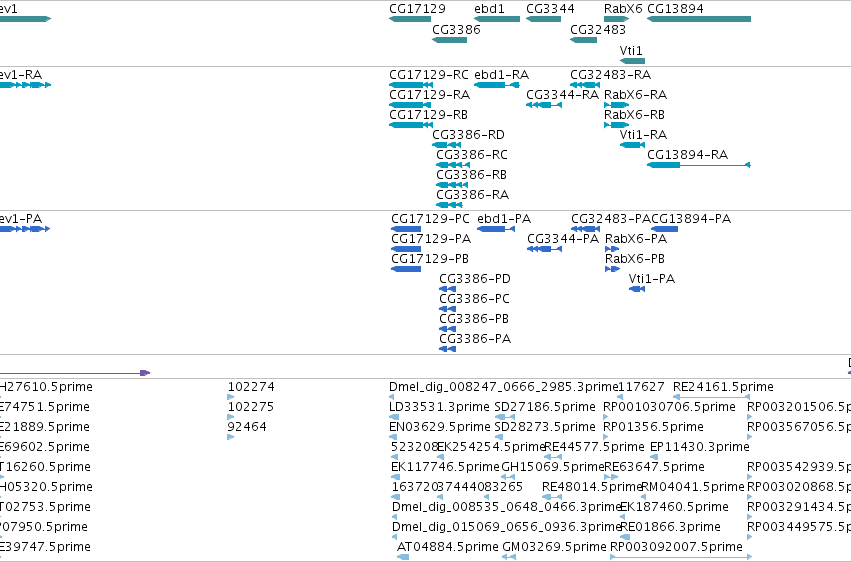The image size is (851, 562).
Task: Click label RE24161.5prime
Action: [723, 387]
